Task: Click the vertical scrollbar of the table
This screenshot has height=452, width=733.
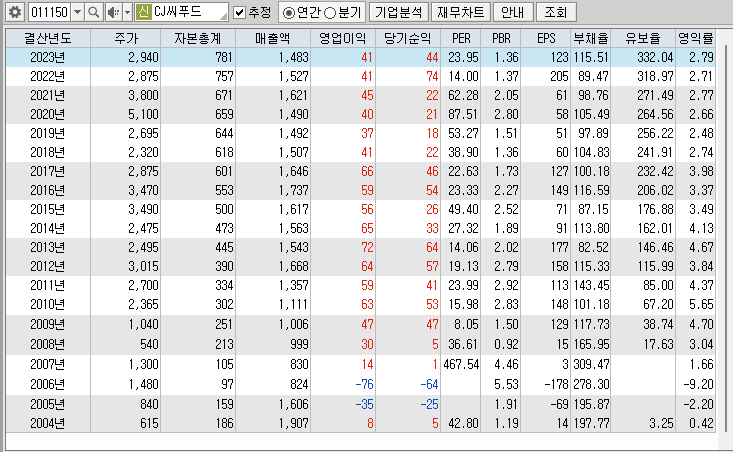Action: 726,238
